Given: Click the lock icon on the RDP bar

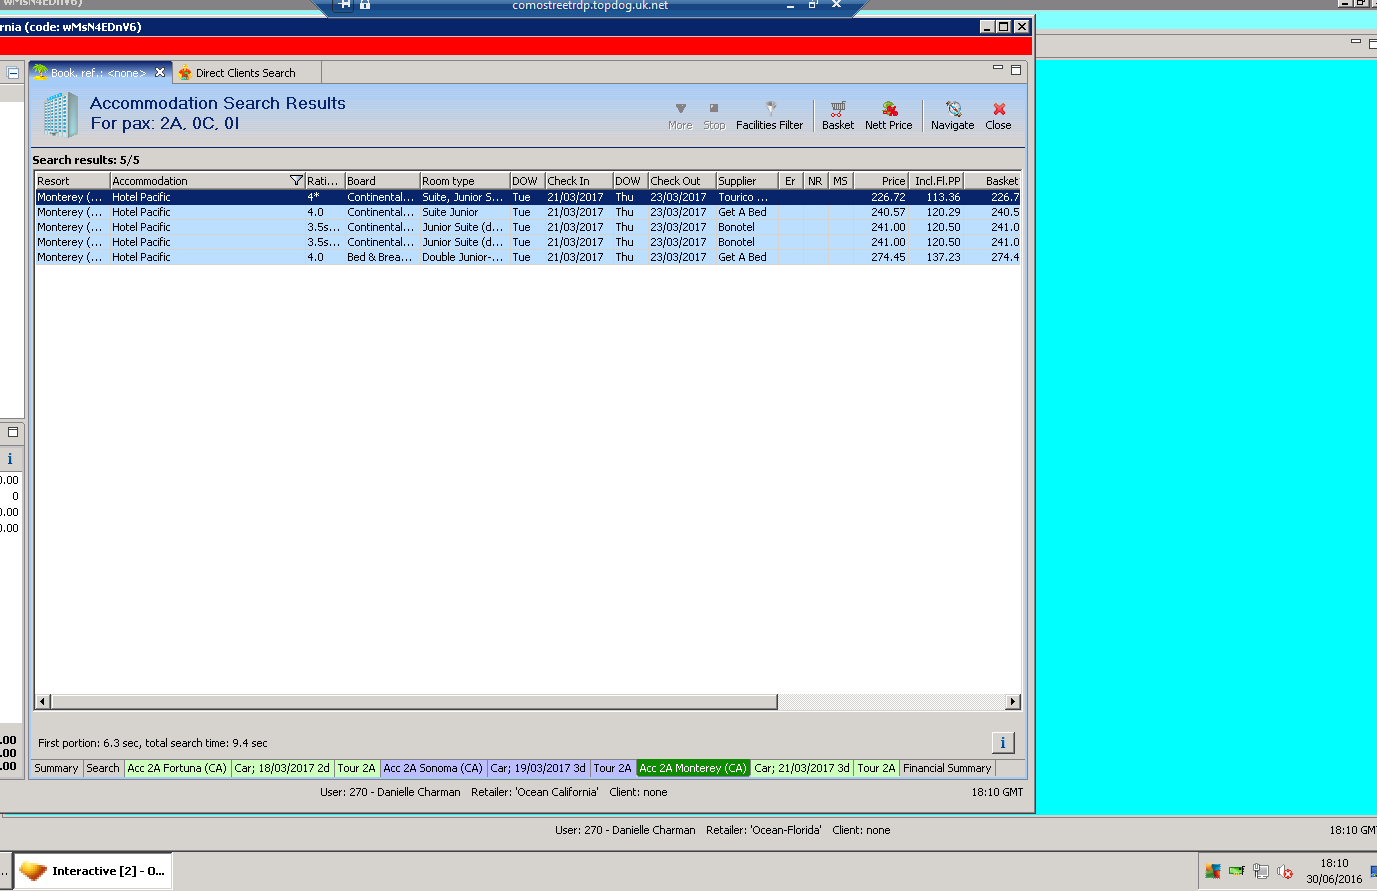Looking at the screenshot, I should [x=365, y=5].
